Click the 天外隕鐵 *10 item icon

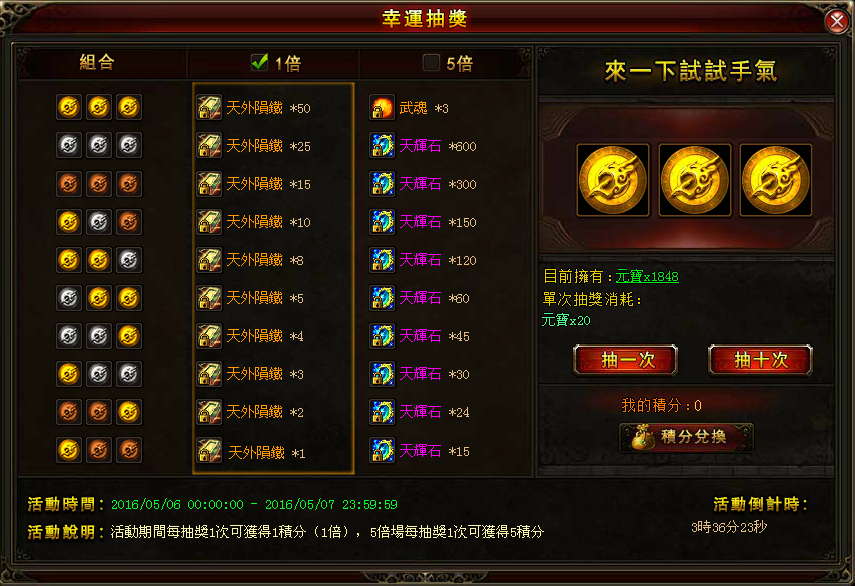tap(209, 222)
